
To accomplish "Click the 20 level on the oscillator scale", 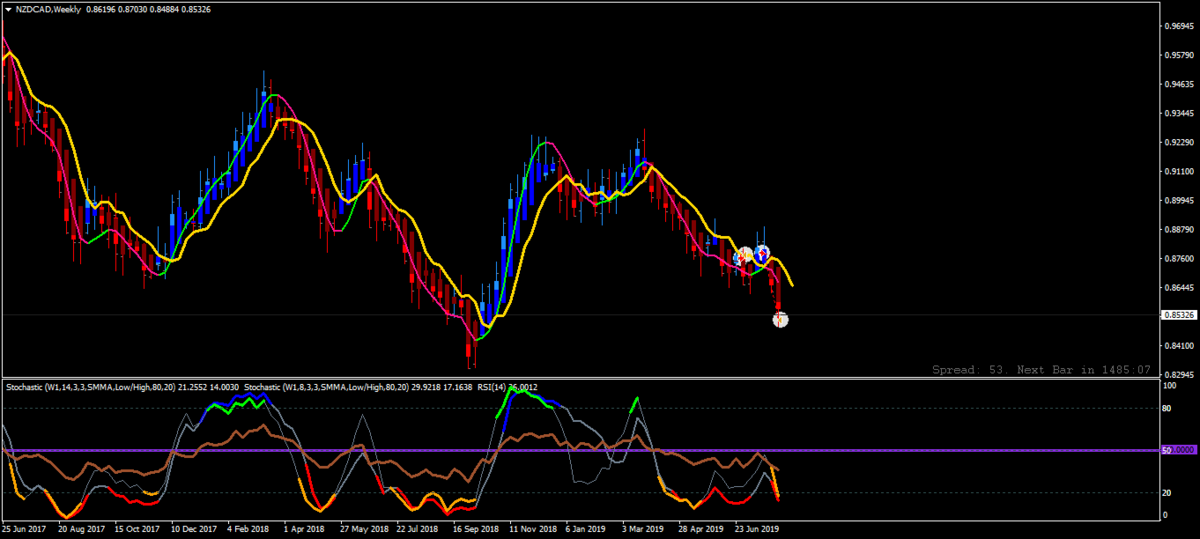I will [x=1167, y=493].
